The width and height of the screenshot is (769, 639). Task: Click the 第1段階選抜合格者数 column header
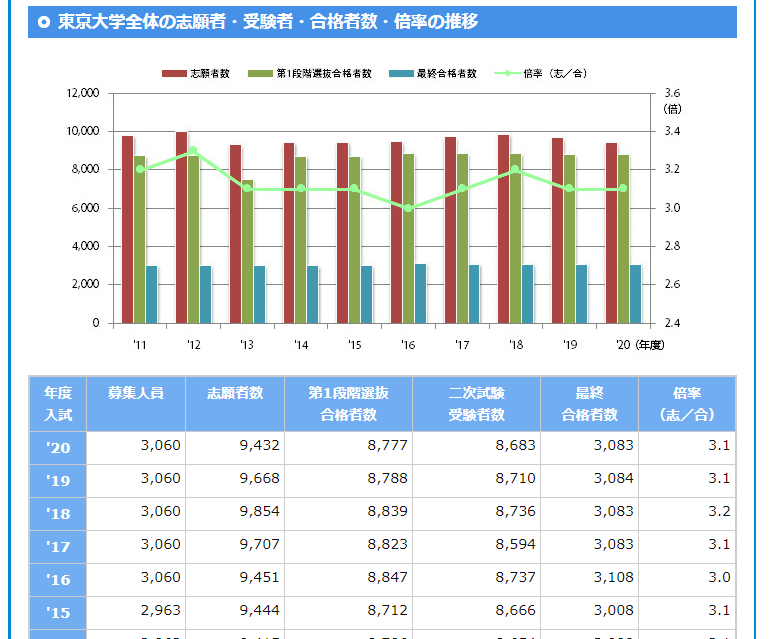coord(349,404)
